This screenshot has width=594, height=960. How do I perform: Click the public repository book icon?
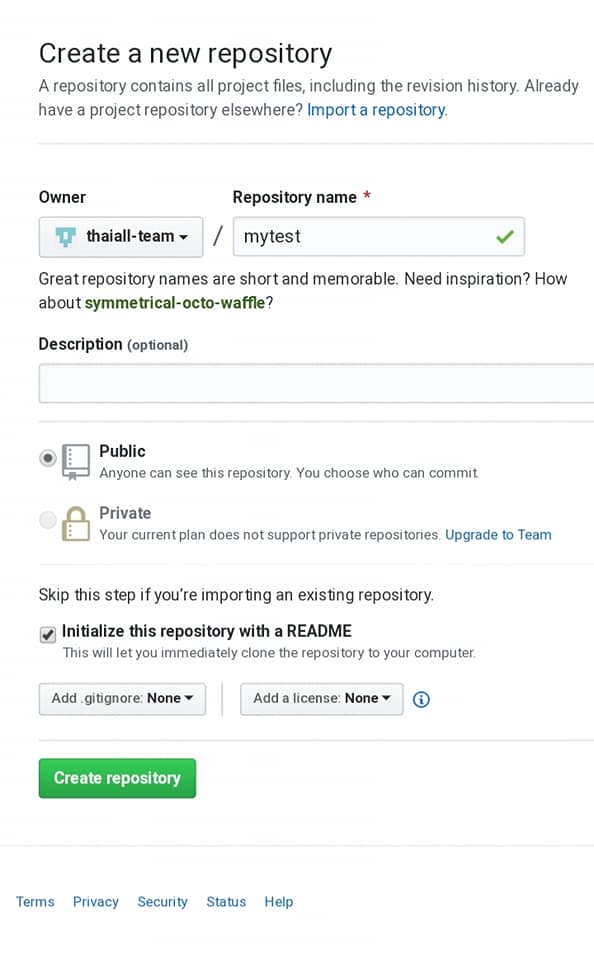point(76,462)
